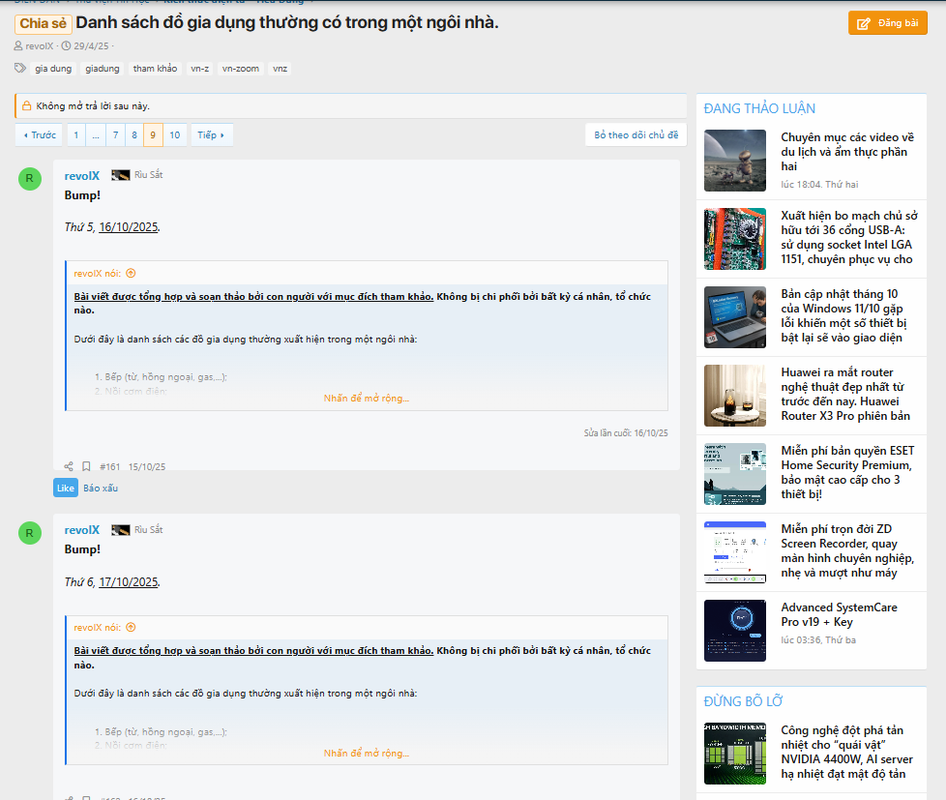This screenshot has width=946, height=800.
Task: Open revolX username on 16/10/2025 post
Action: pyautogui.click(x=82, y=176)
